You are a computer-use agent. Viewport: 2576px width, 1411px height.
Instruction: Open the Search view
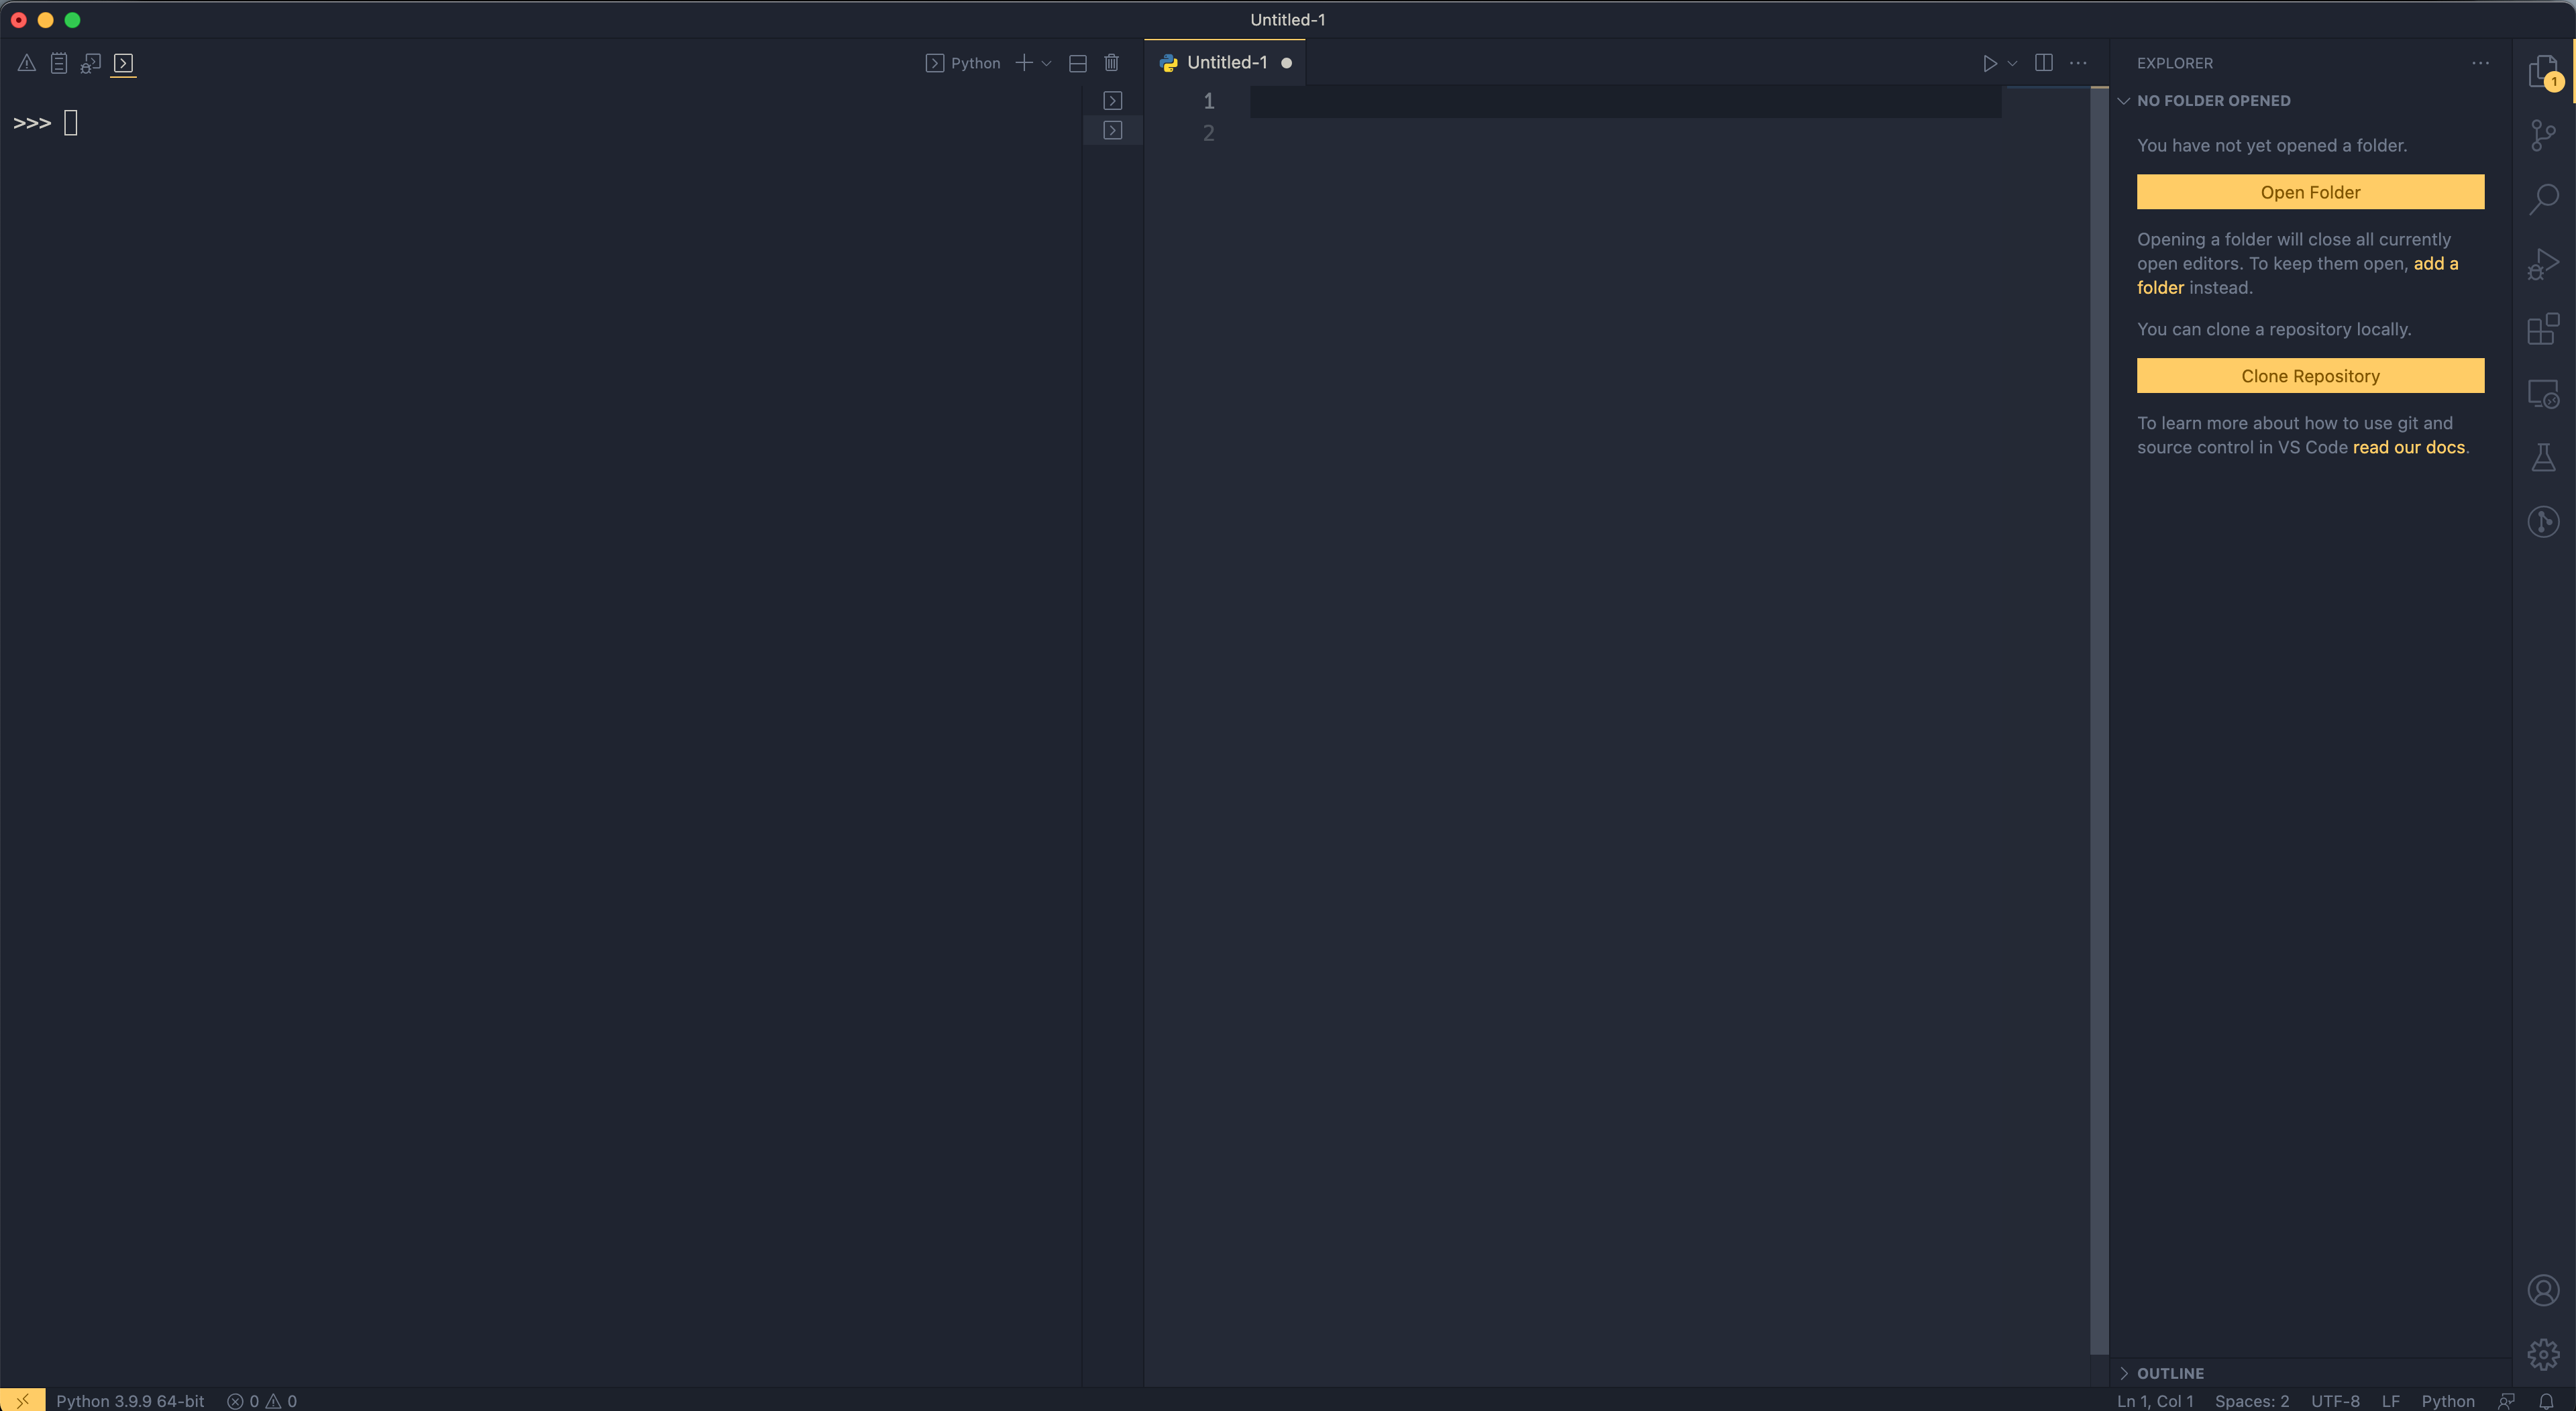2544,198
